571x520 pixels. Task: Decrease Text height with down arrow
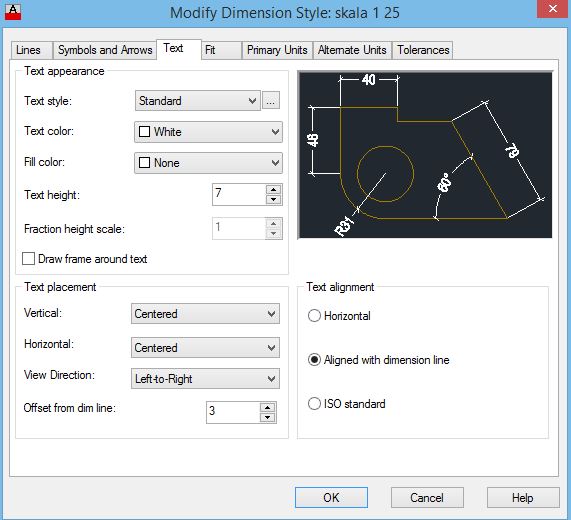[273, 200]
